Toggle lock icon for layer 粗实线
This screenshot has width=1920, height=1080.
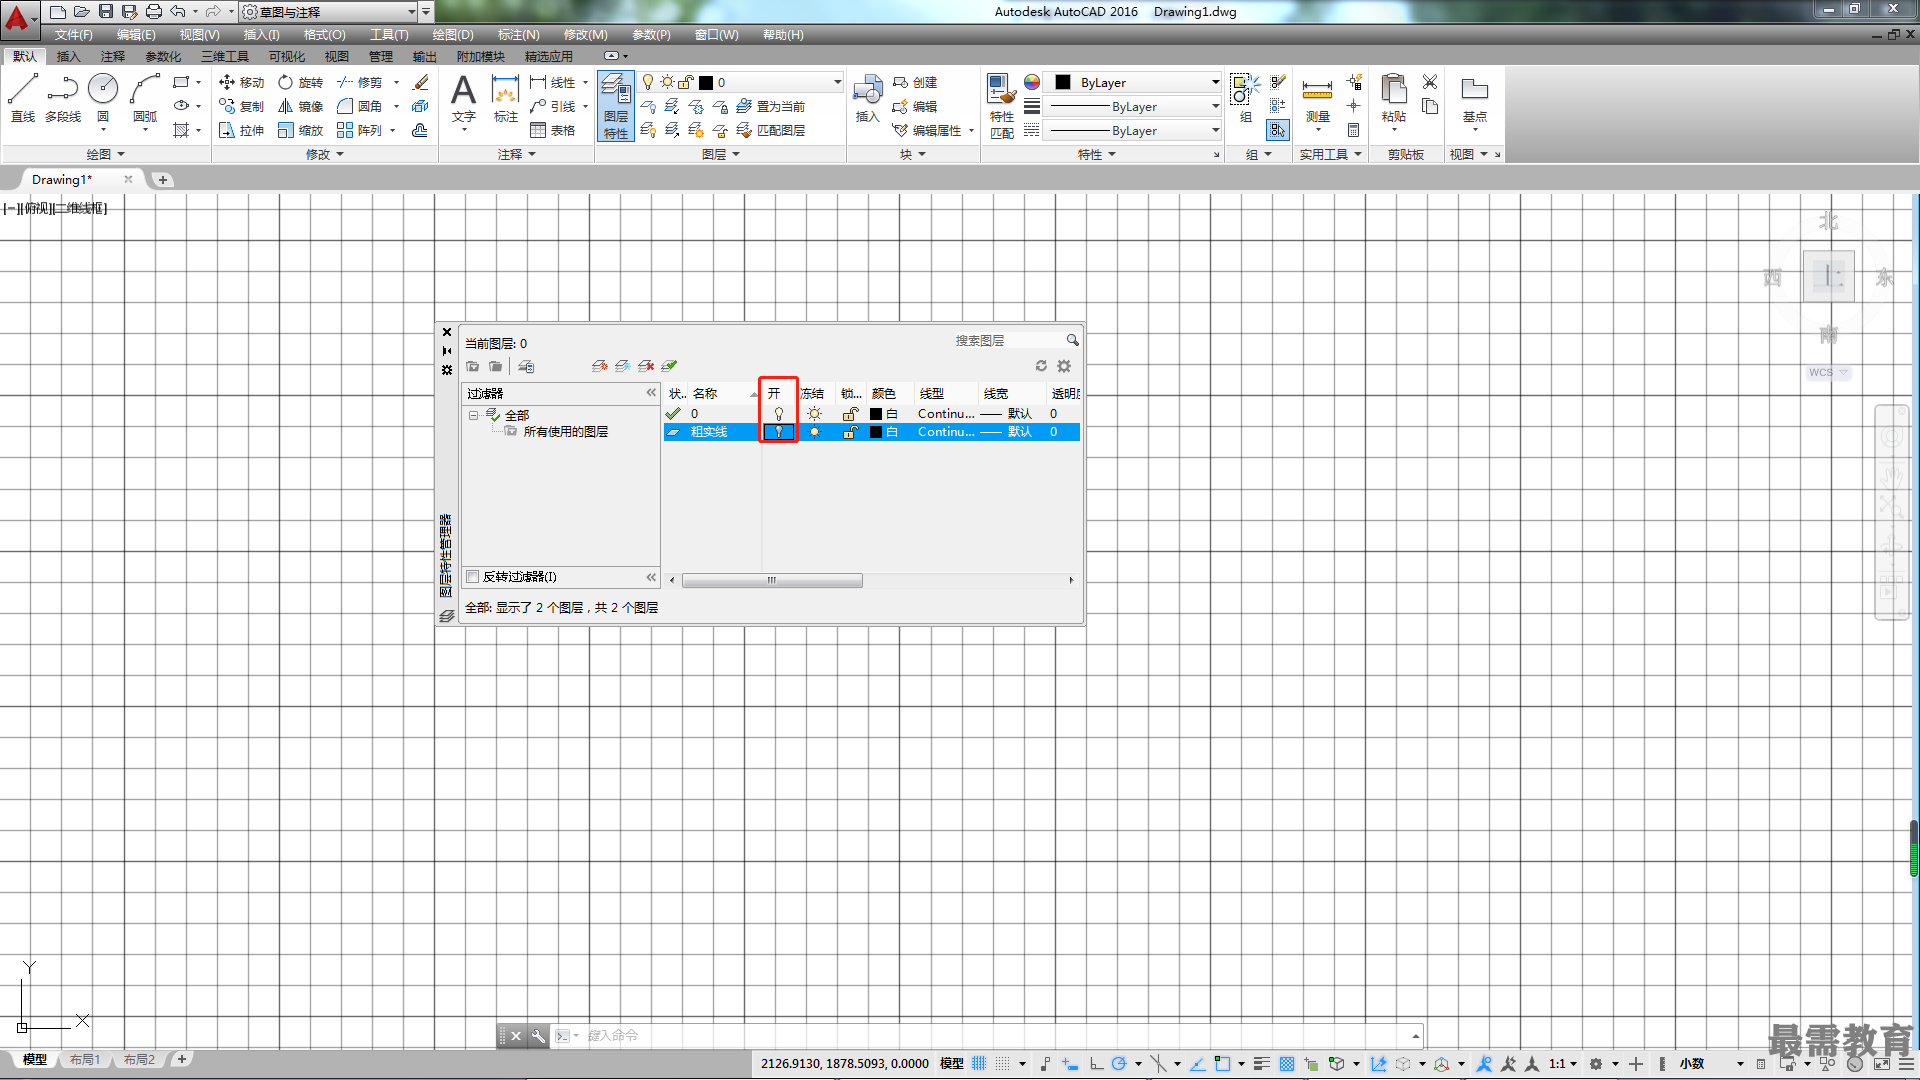pos(850,432)
